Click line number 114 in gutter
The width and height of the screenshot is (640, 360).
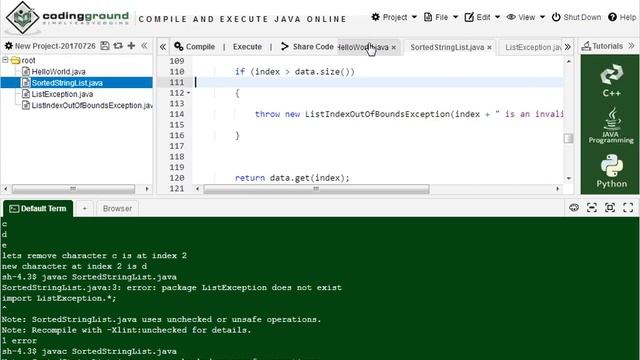(x=177, y=114)
